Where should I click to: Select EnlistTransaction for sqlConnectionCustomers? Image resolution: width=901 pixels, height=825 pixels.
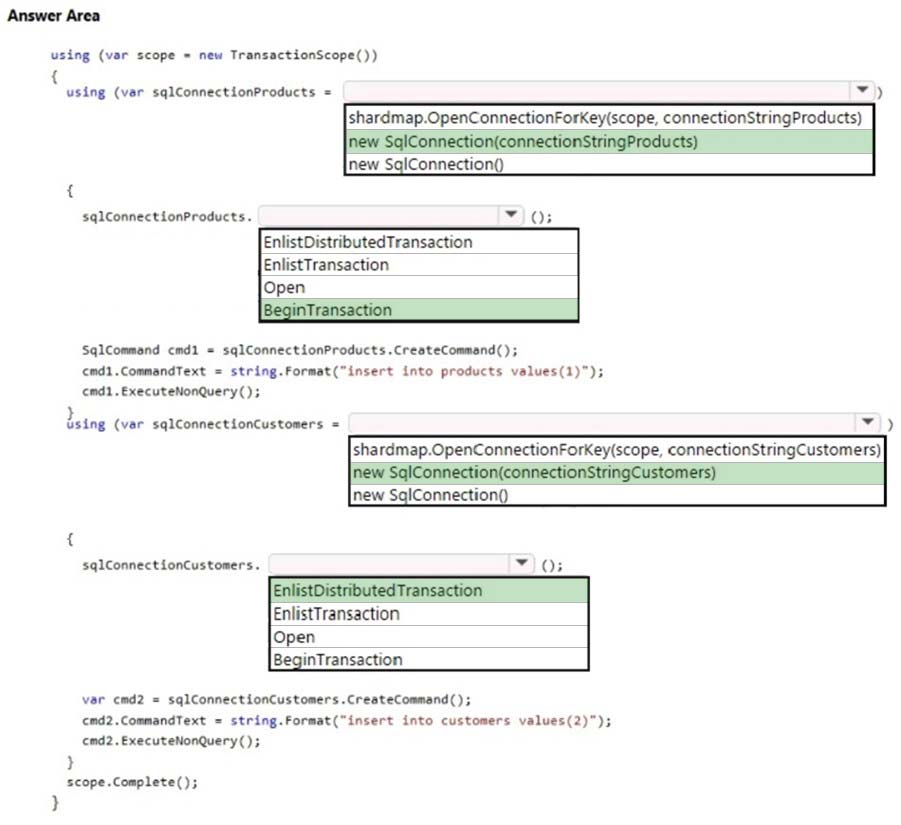[x=429, y=614]
